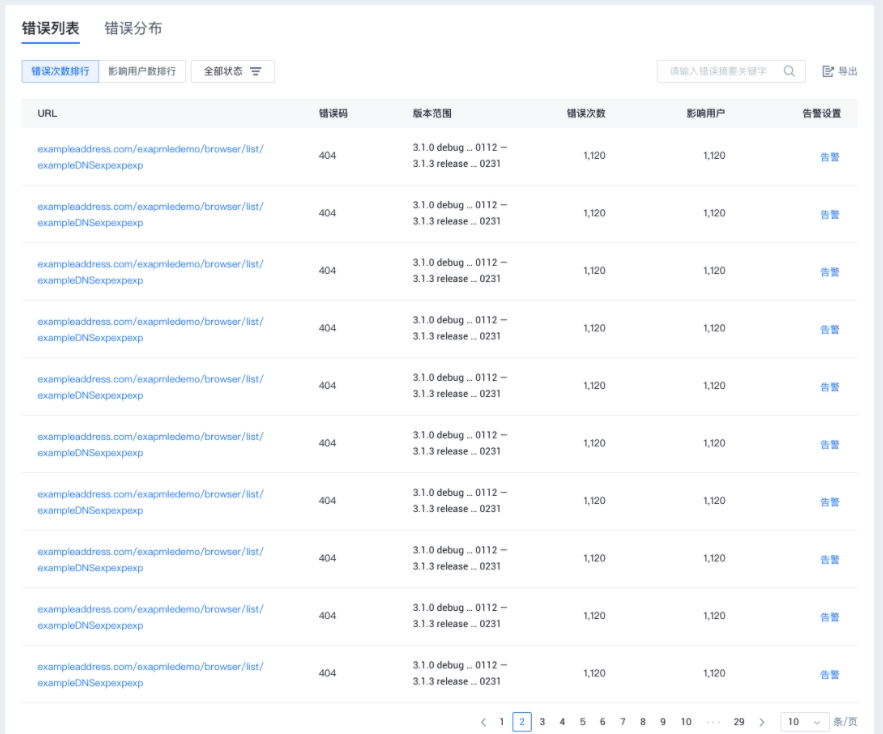Go to page 29 in pagination
The width and height of the screenshot is (883, 734).
coord(739,722)
